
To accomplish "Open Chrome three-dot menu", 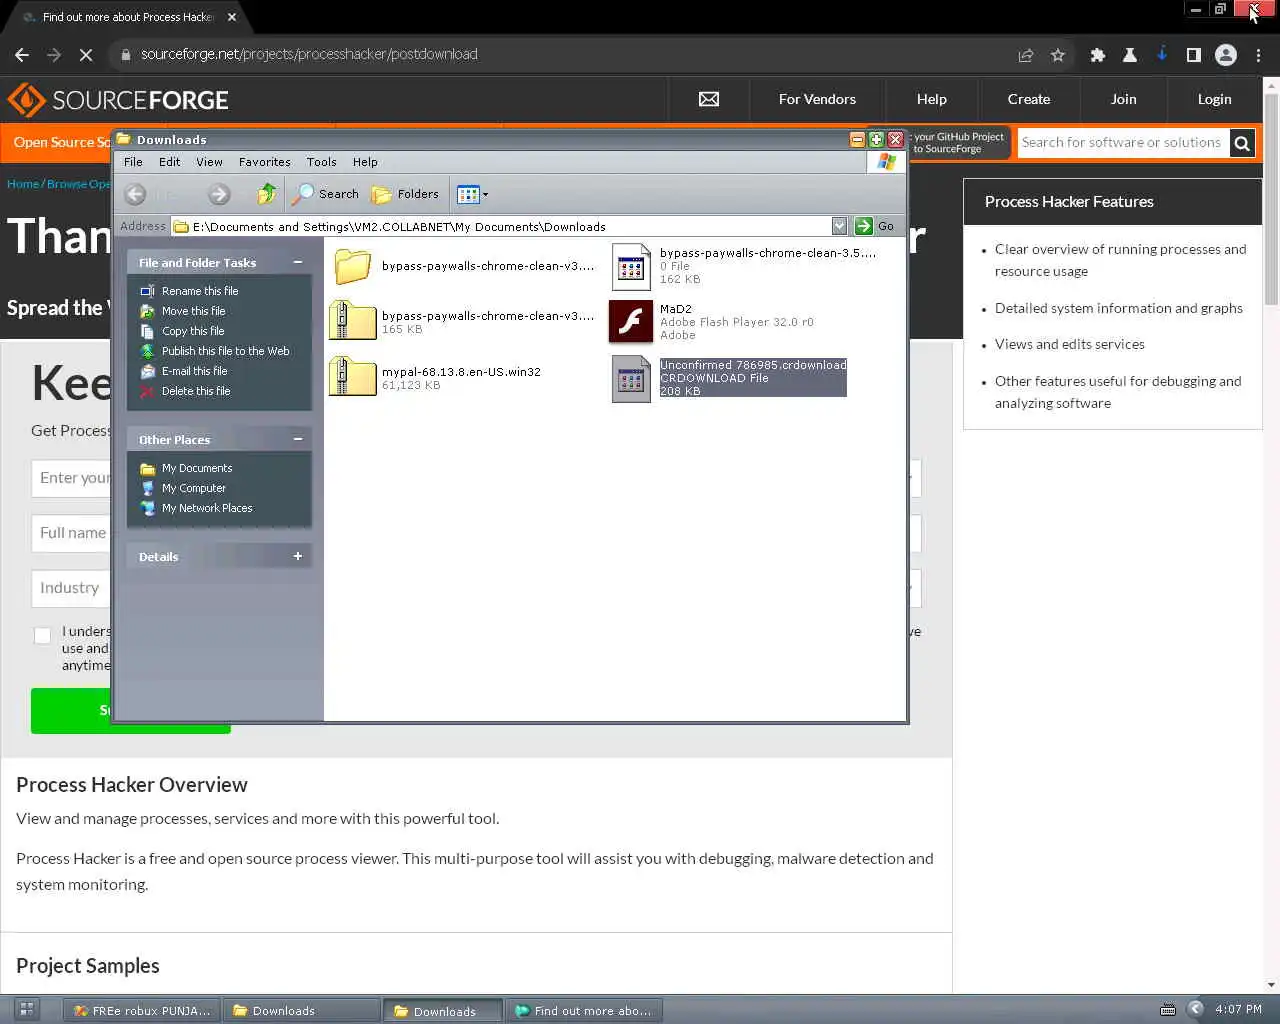I will pos(1258,55).
